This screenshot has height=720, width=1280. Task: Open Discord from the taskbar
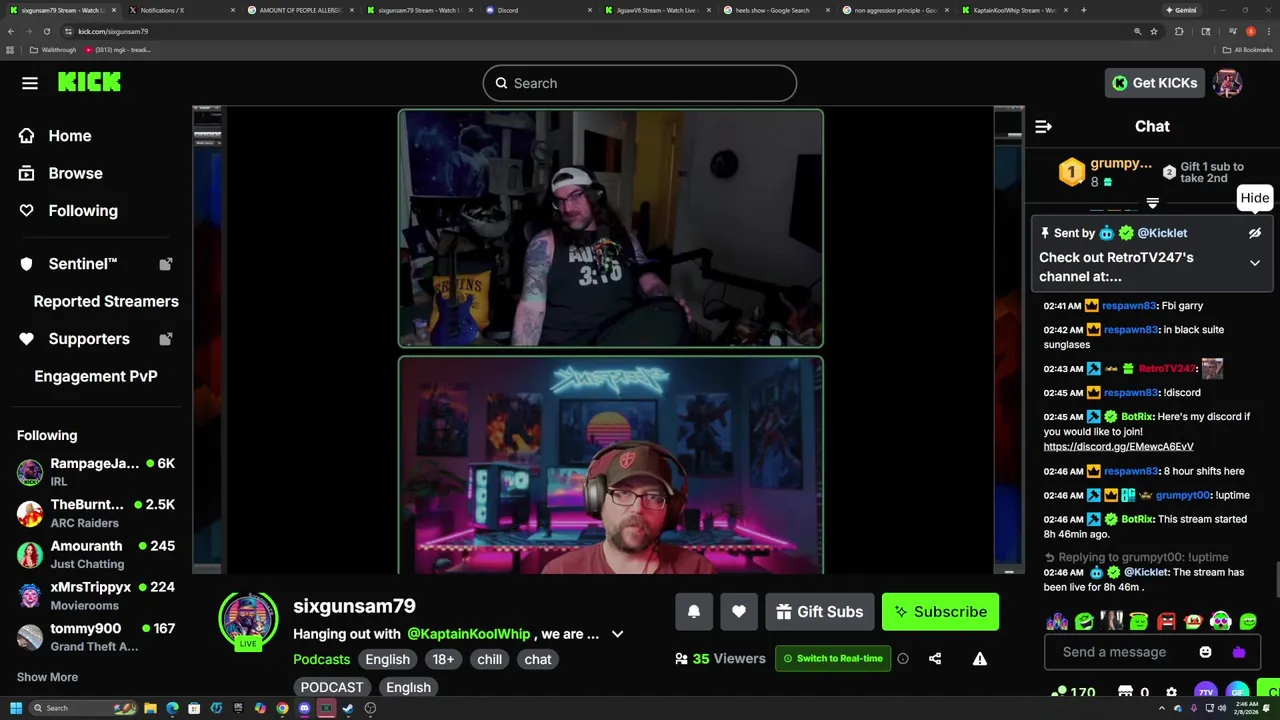tap(304, 708)
